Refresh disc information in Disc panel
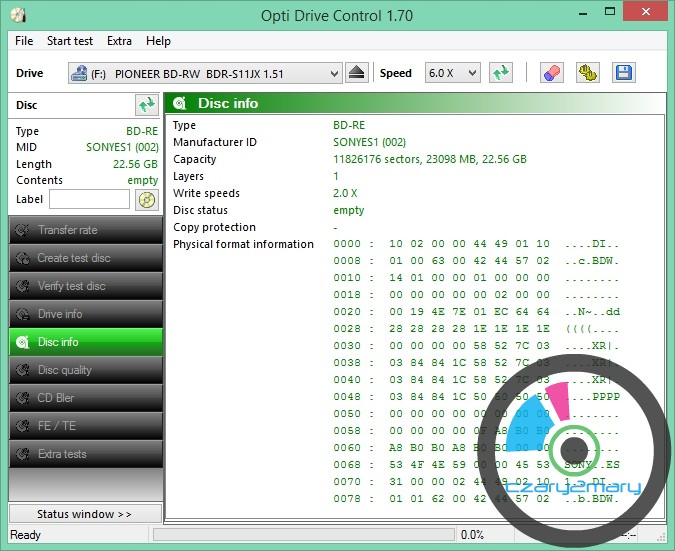 pyautogui.click(x=147, y=104)
